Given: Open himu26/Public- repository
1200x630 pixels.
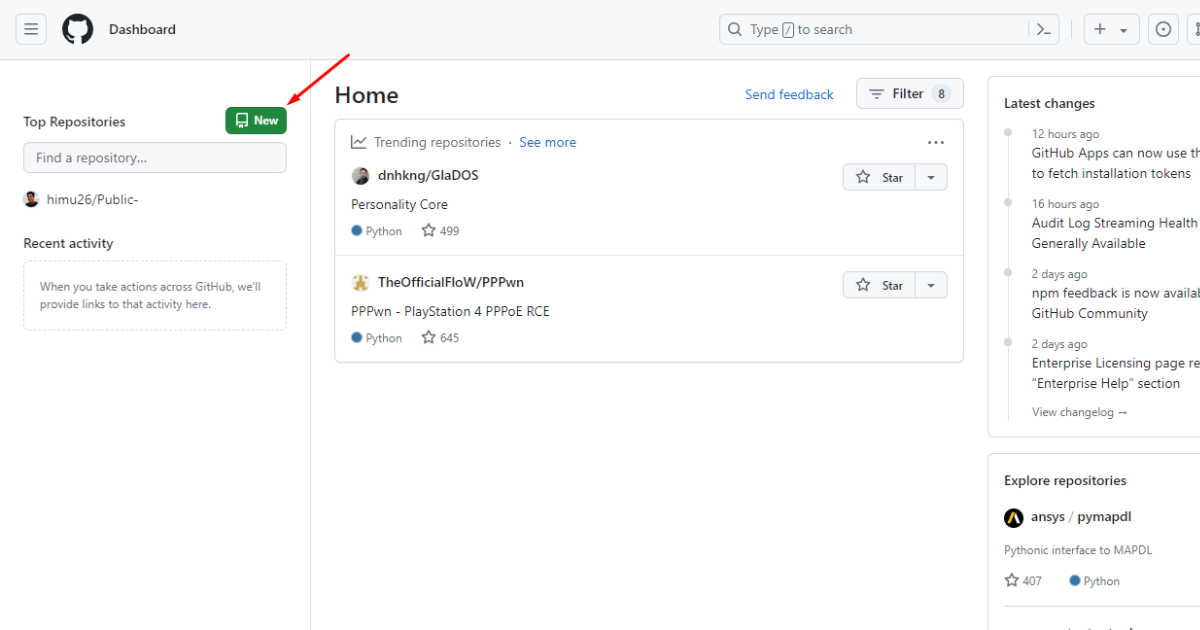Looking at the screenshot, I should coord(92,199).
